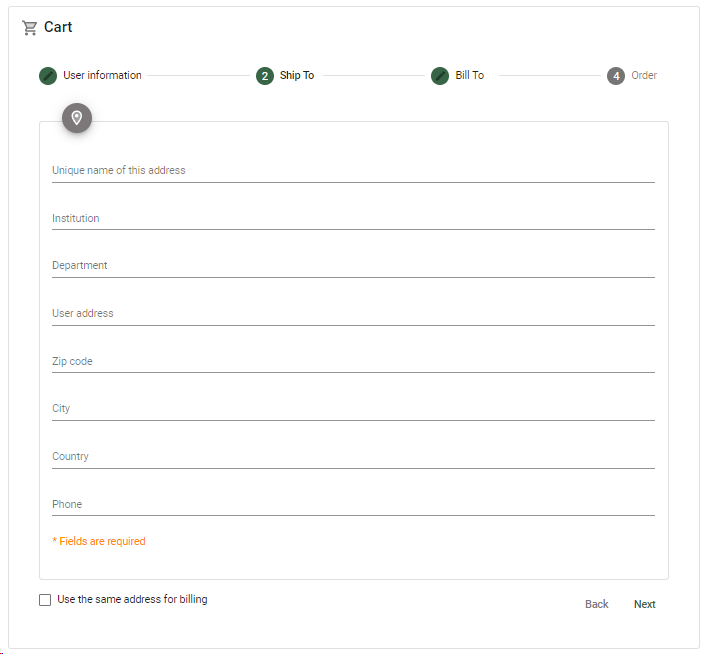Click into the Department field
Image resolution: width=703 pixels, height=654 pixels.
353,266
